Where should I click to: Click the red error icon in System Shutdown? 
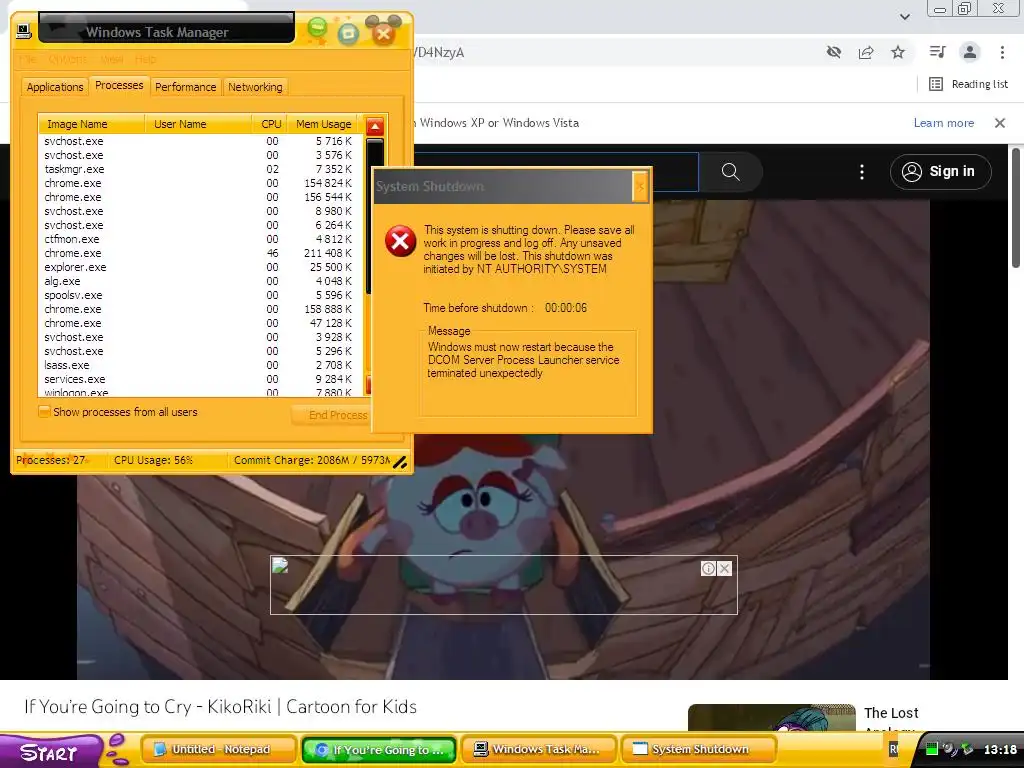[400, 242]
